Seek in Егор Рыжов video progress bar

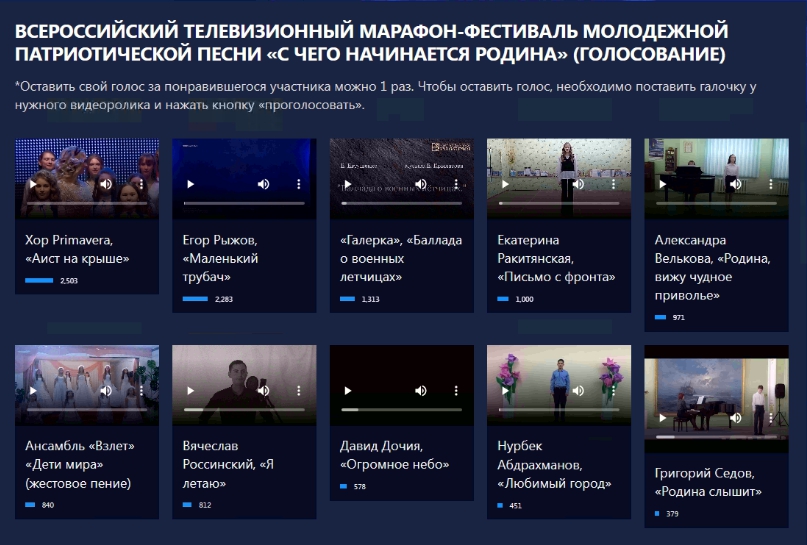coord(244,203)
